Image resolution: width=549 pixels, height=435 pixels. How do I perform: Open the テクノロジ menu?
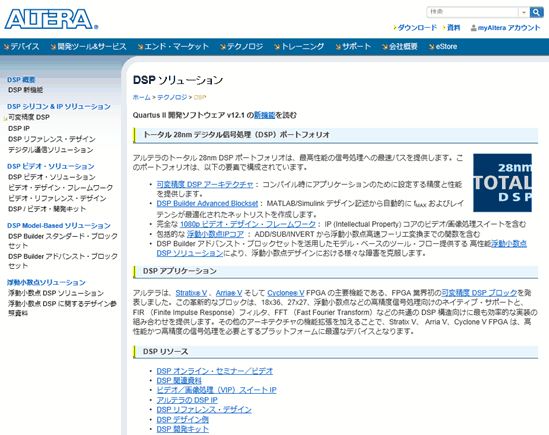244,47
